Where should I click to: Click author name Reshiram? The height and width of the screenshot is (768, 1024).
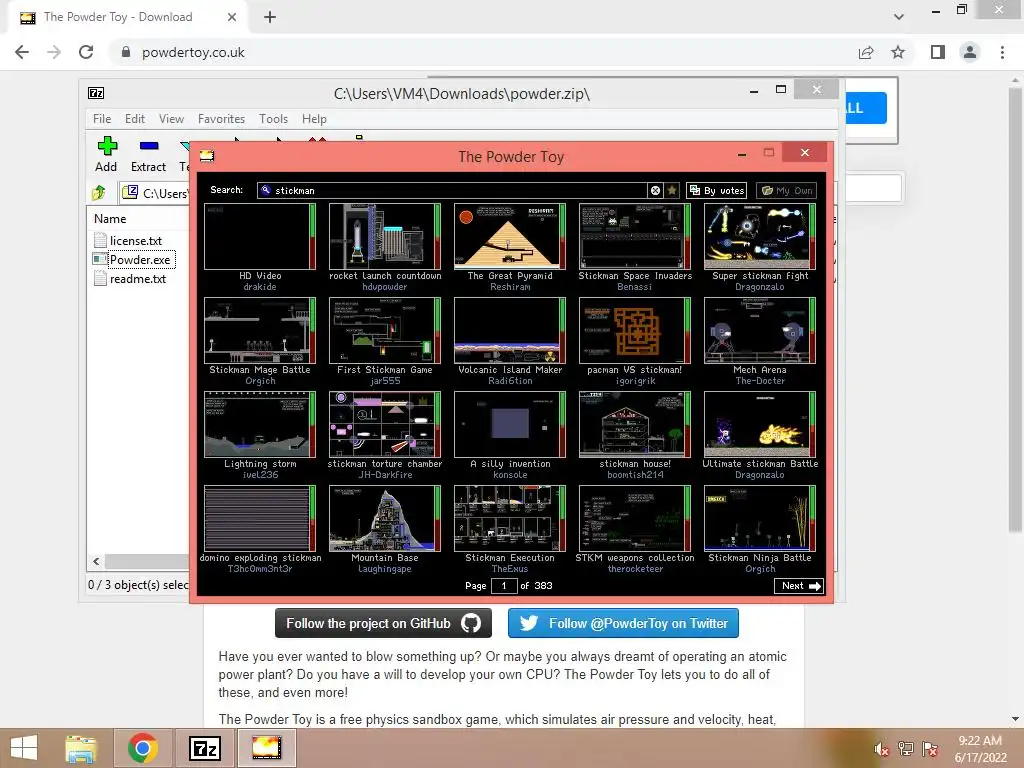(510, 287)
